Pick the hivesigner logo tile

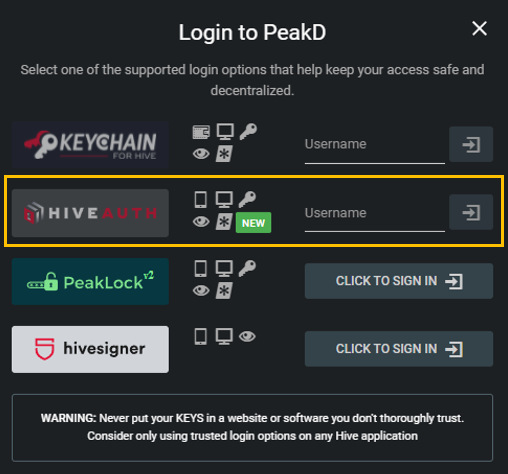pos(90,349)
